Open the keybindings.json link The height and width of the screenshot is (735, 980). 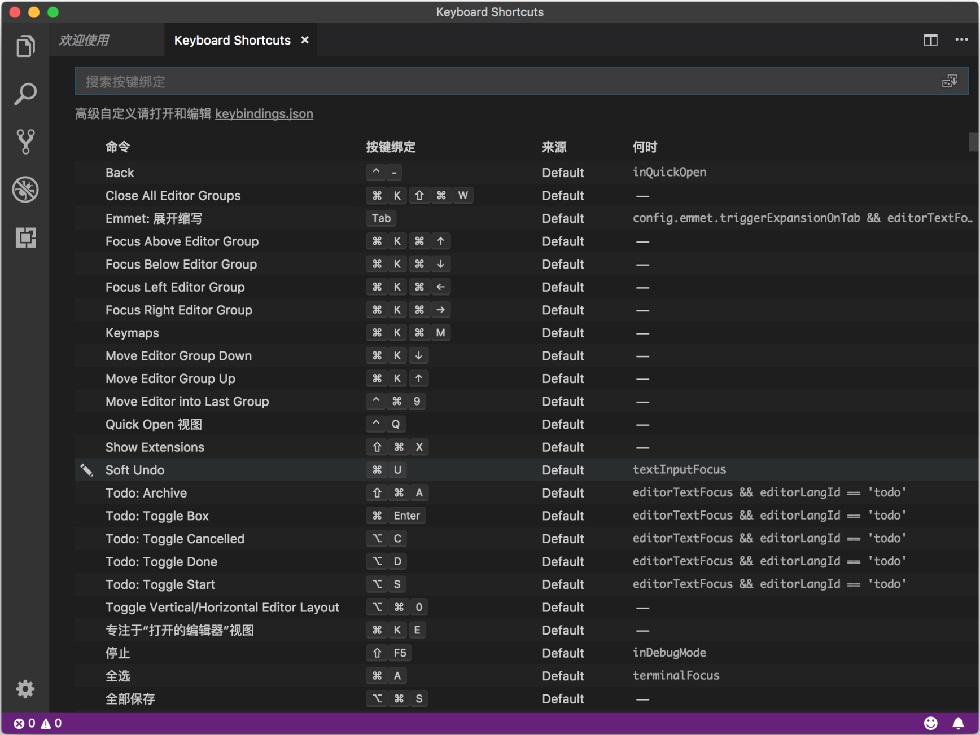[x=264, y=114]
